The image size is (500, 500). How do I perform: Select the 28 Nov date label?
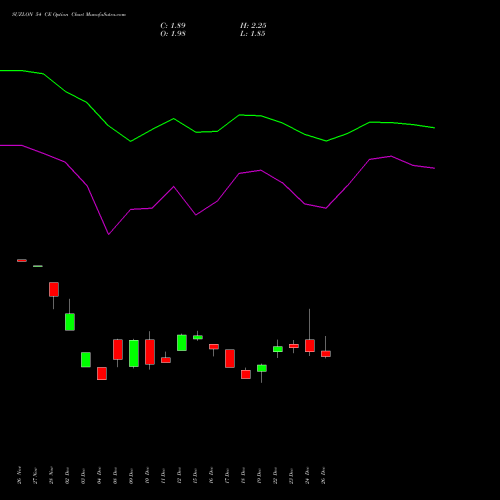[x=51, y=475]
